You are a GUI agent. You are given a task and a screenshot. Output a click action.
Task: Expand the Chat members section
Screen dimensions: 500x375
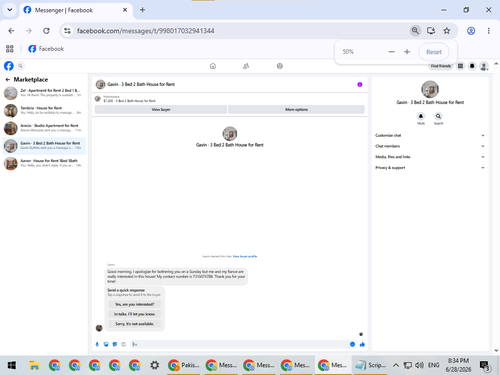coord(430,146)
